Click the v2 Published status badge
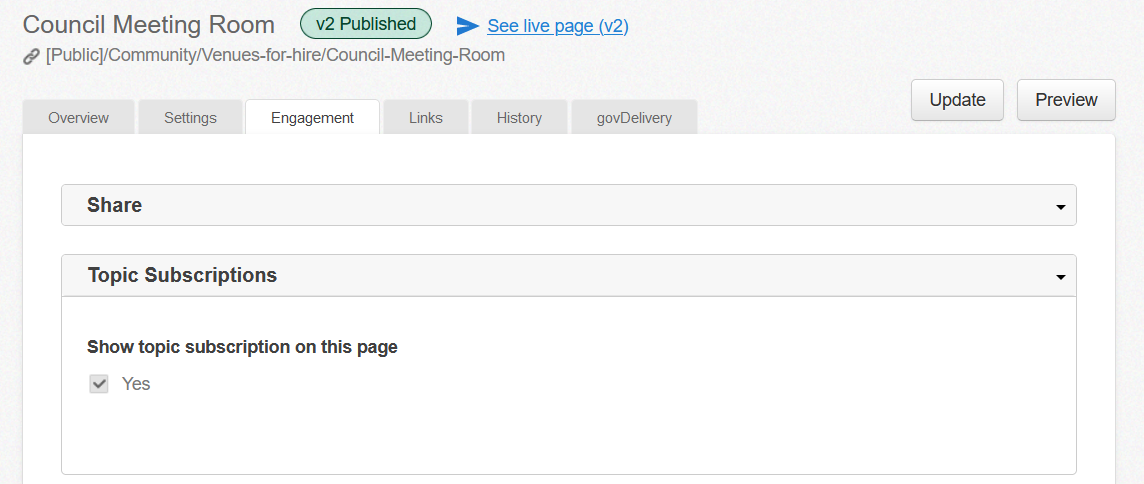This screenshot has width=1144, height=484. (x=366, y=24)
